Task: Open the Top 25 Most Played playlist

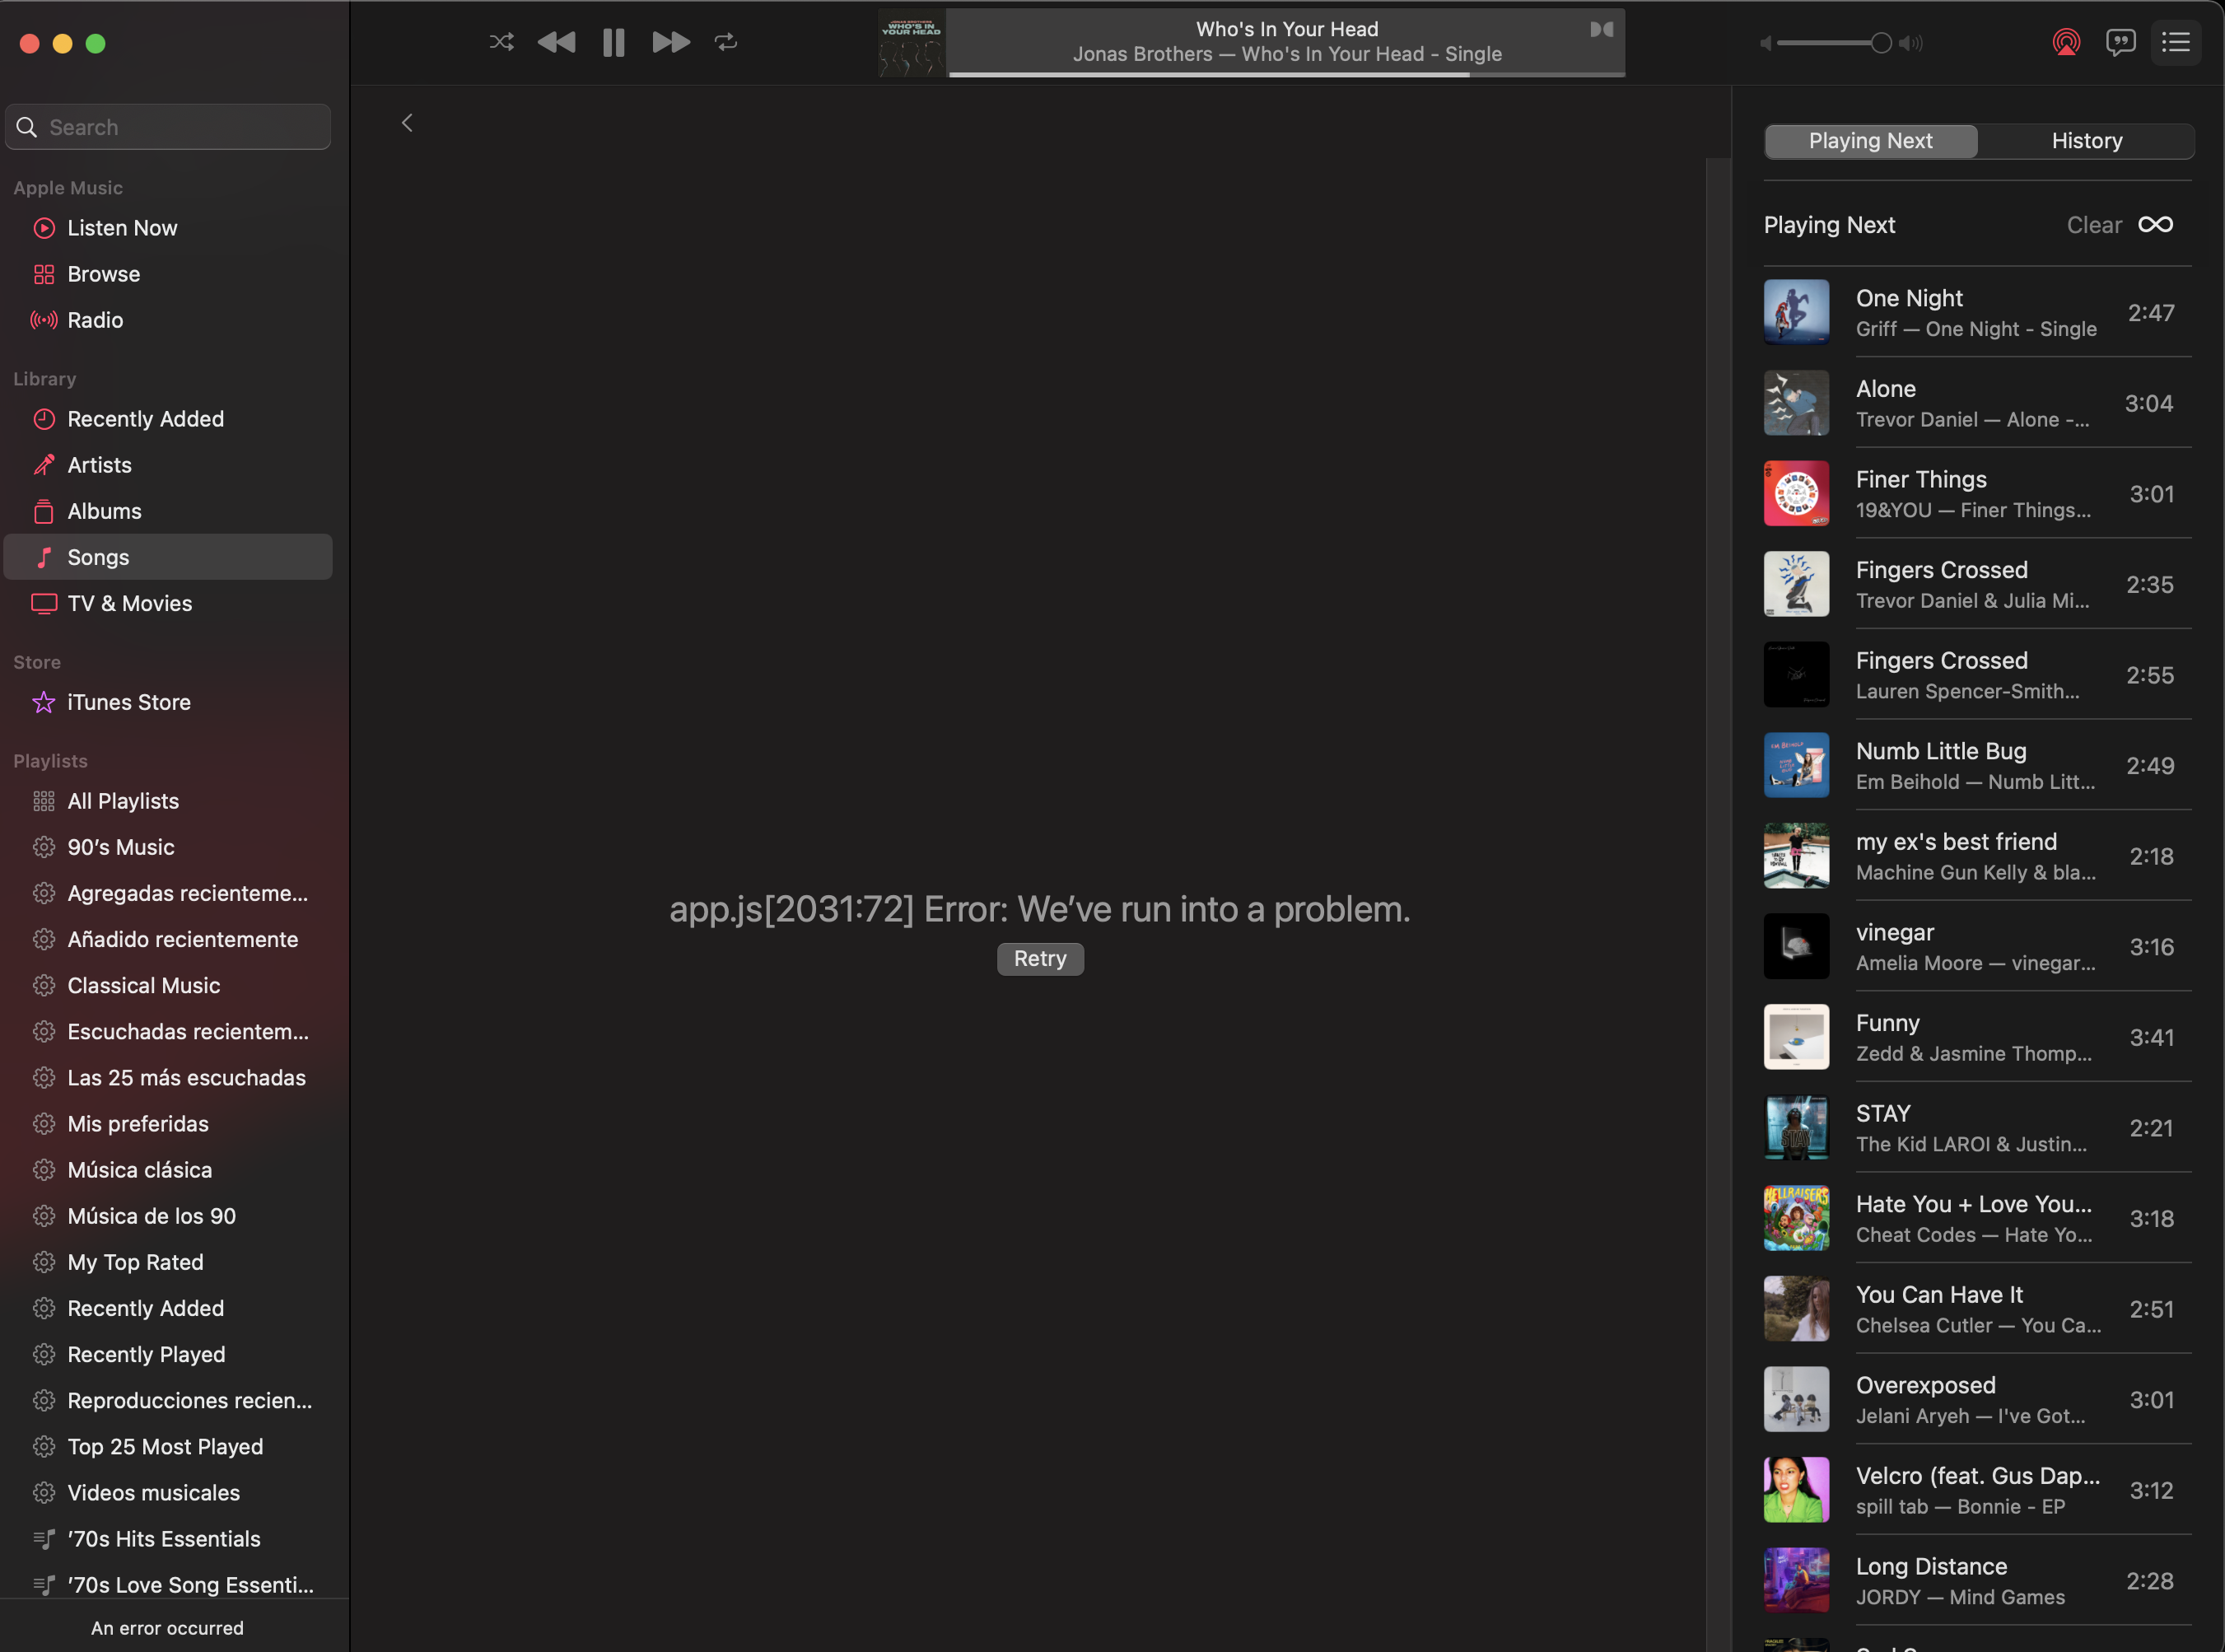Action: (165, 1446)
